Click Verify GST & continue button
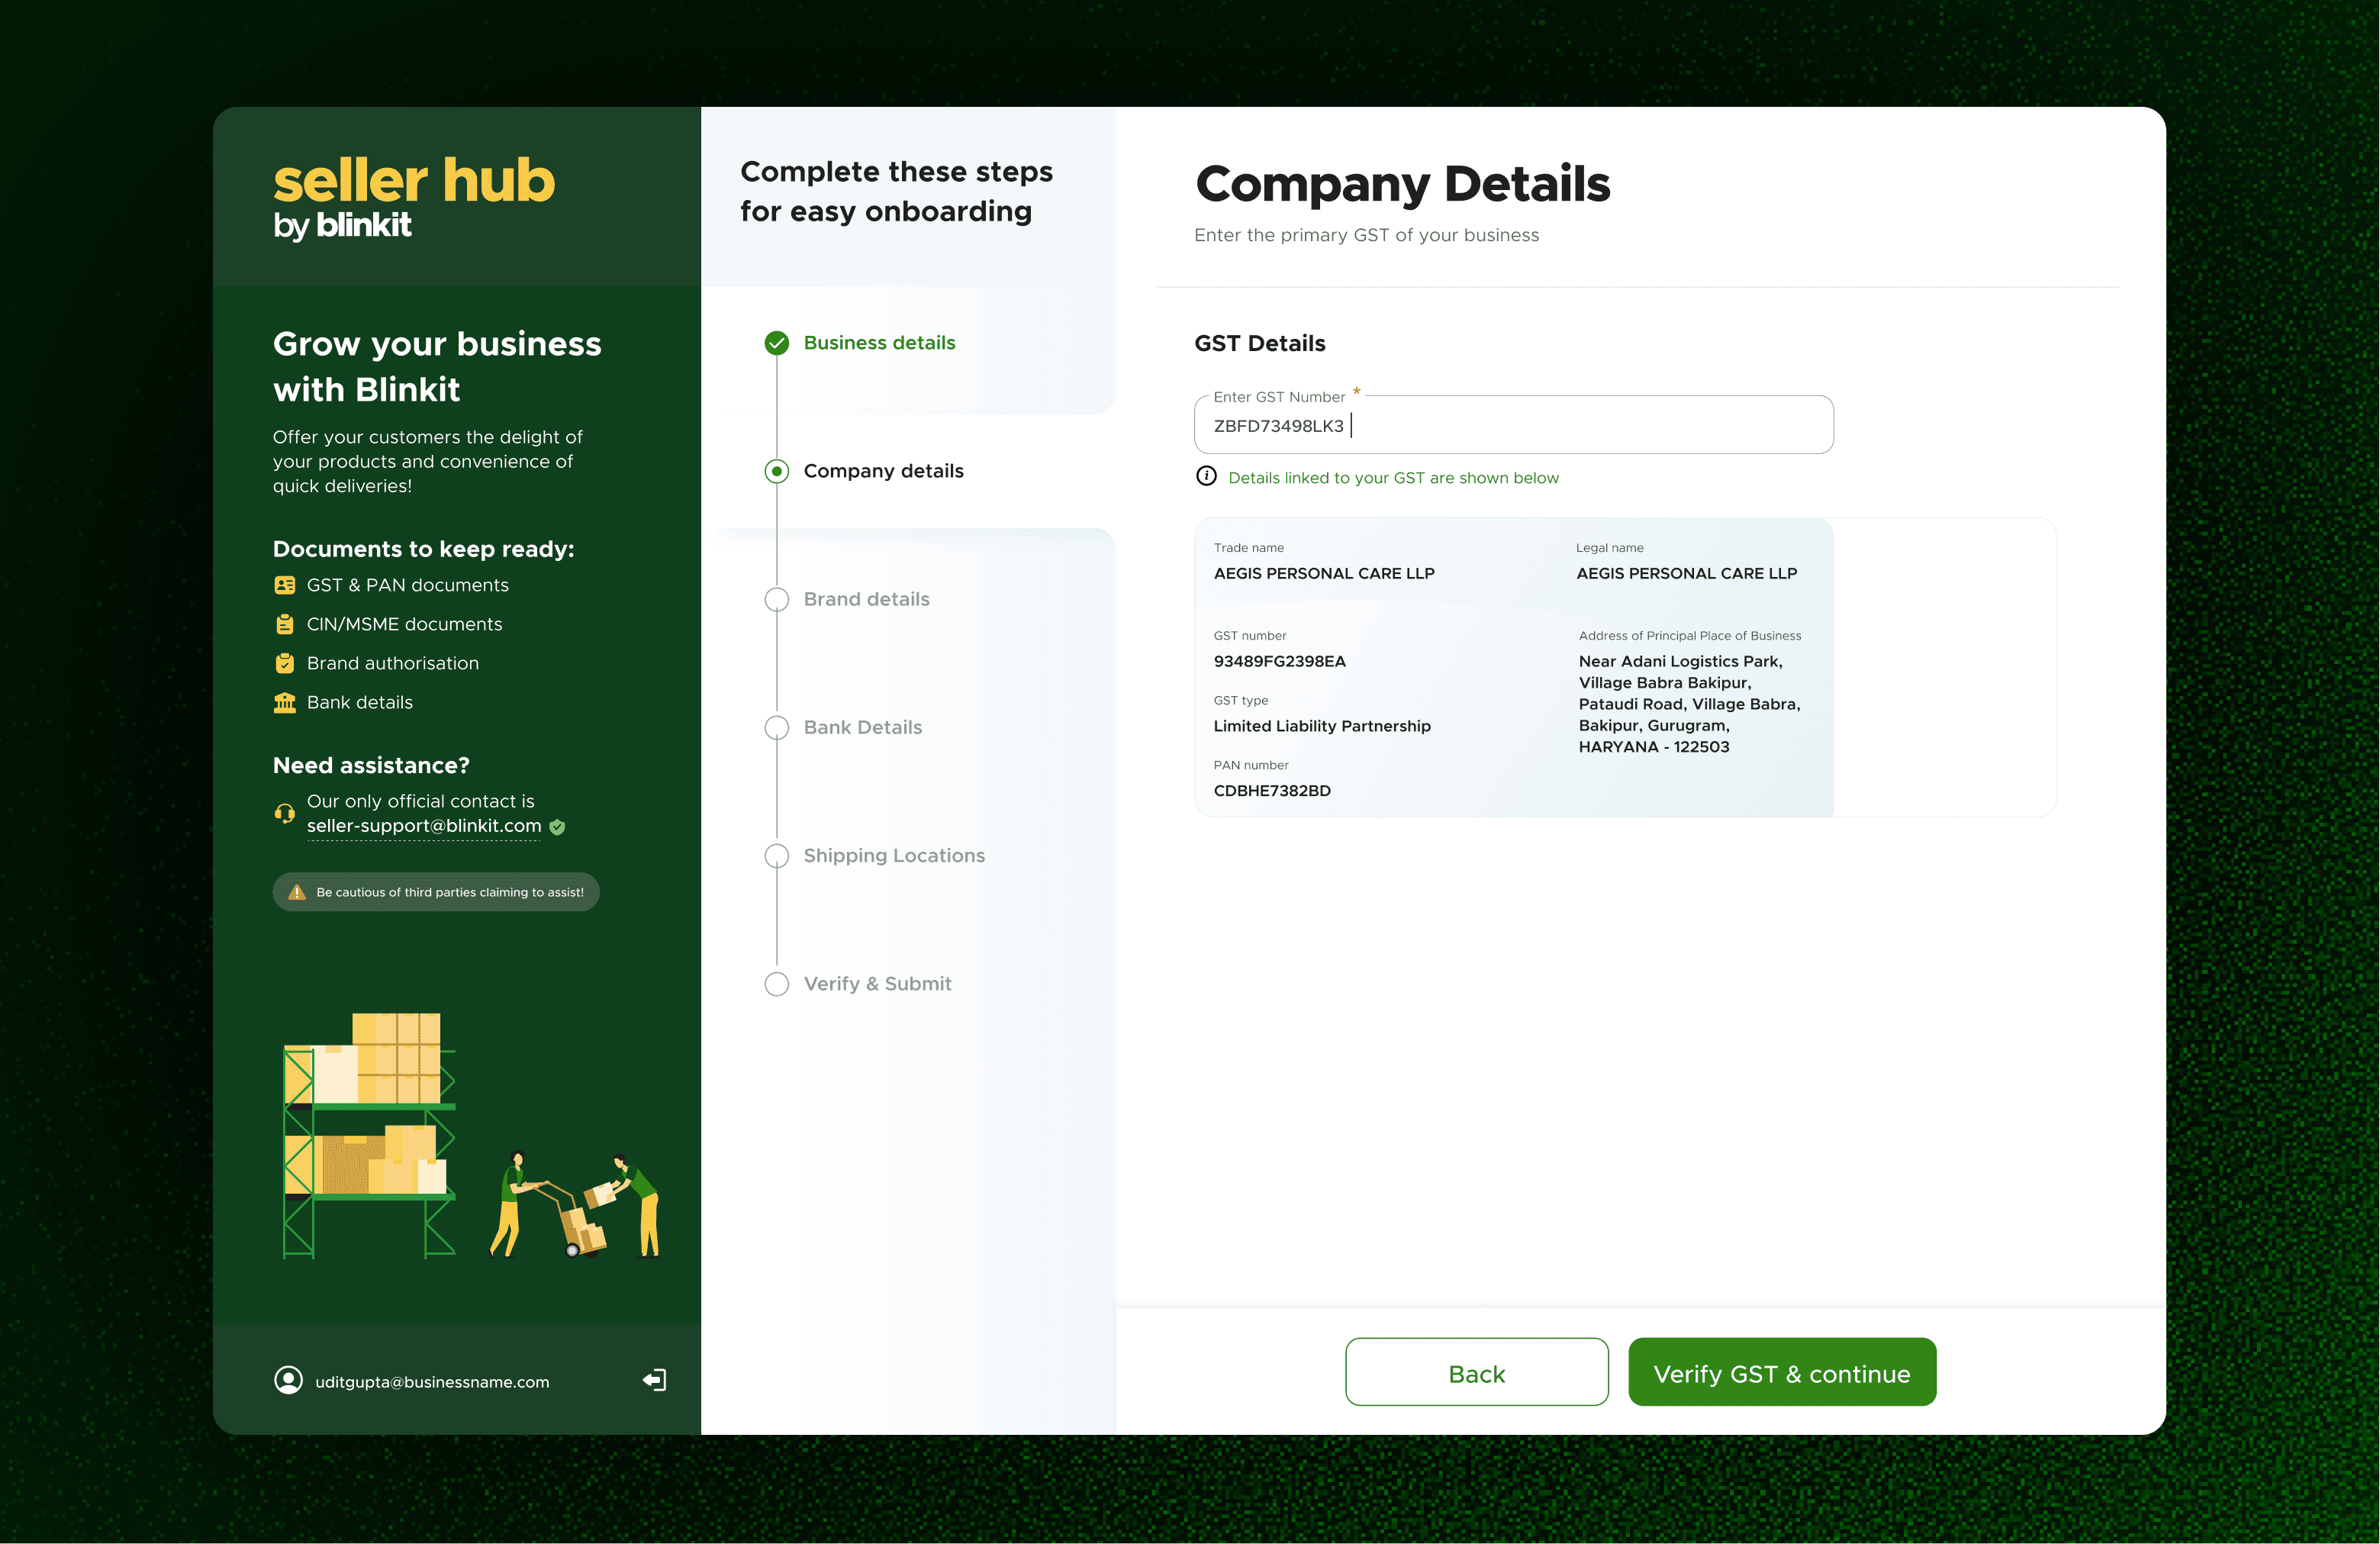Viewport: 2380px width, 1544px height. (1781, 1372)
